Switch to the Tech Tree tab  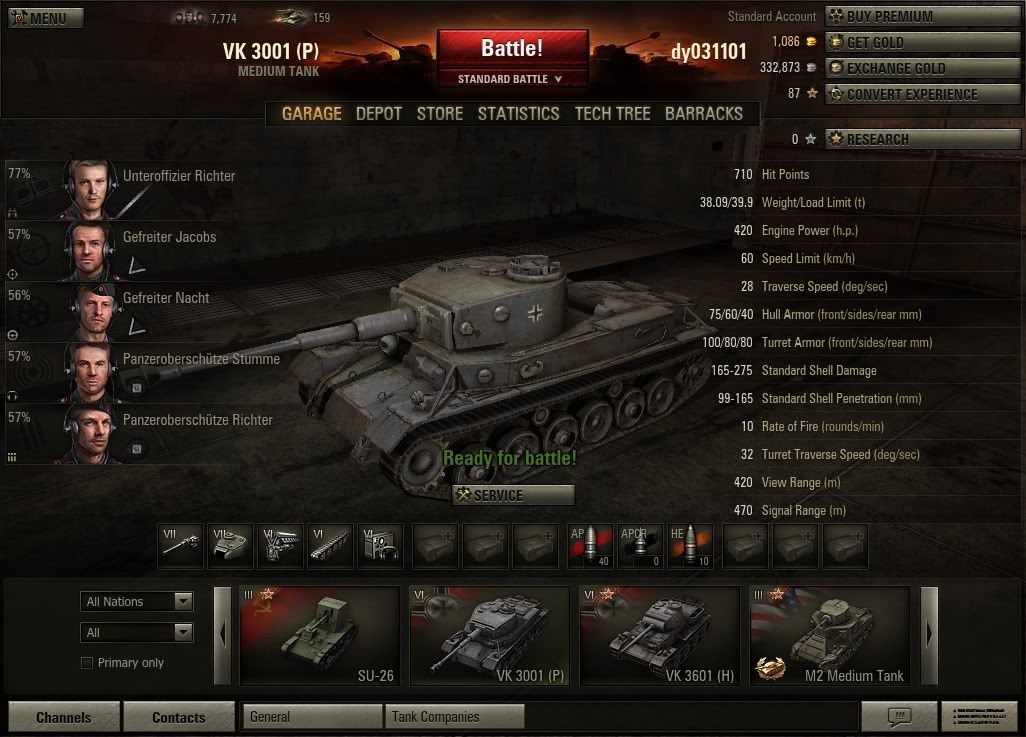coord(612,114)
